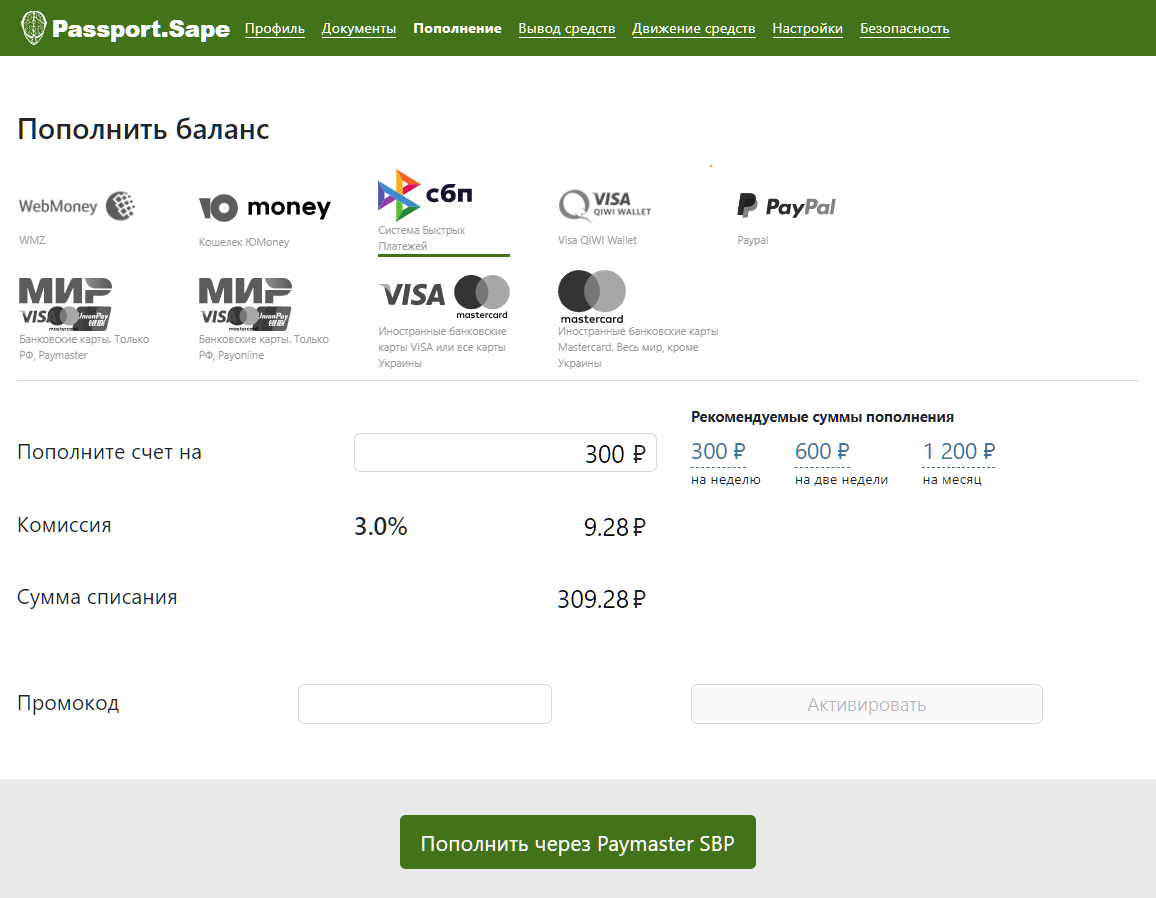Open the Пополнение tab

(457, 28)
